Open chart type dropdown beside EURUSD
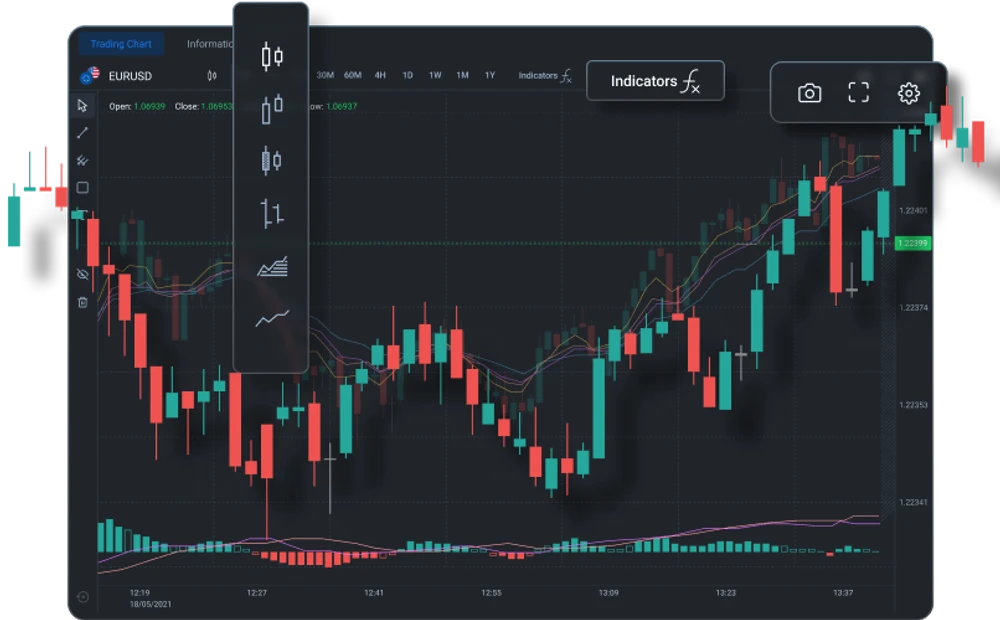1000x620 pixels. [212, 76]
